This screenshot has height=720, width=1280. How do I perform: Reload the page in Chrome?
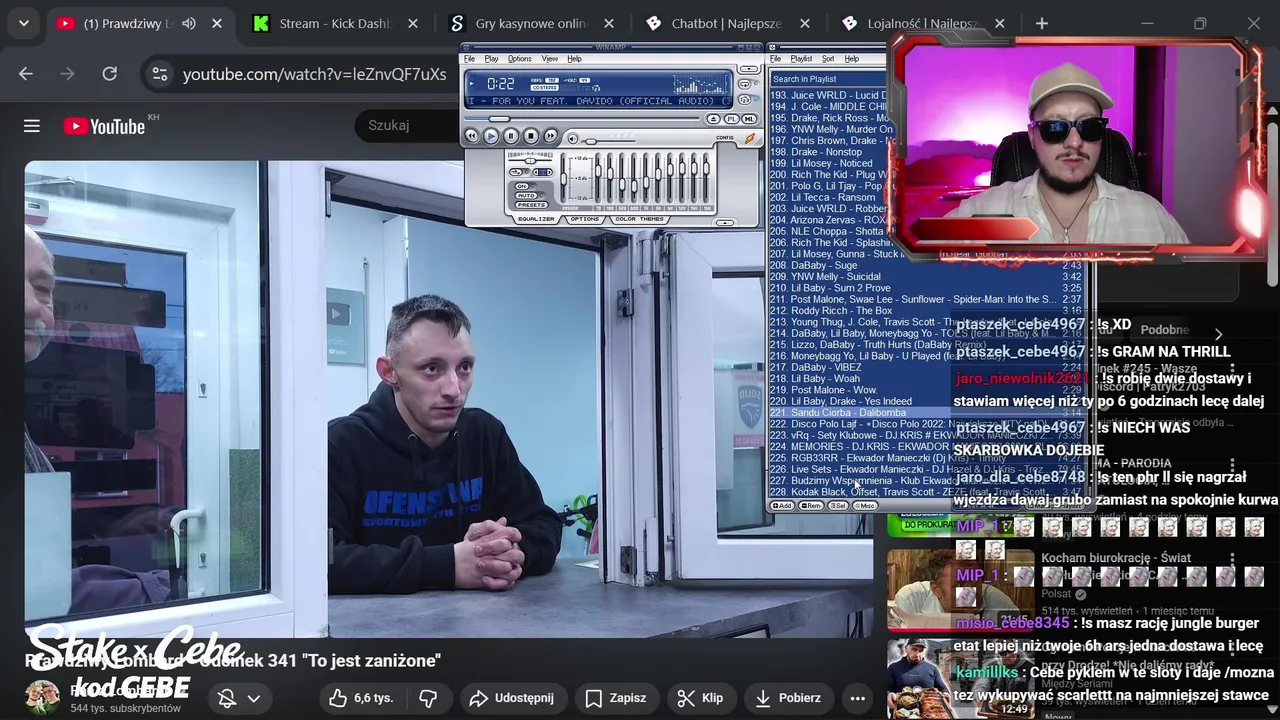110,73
